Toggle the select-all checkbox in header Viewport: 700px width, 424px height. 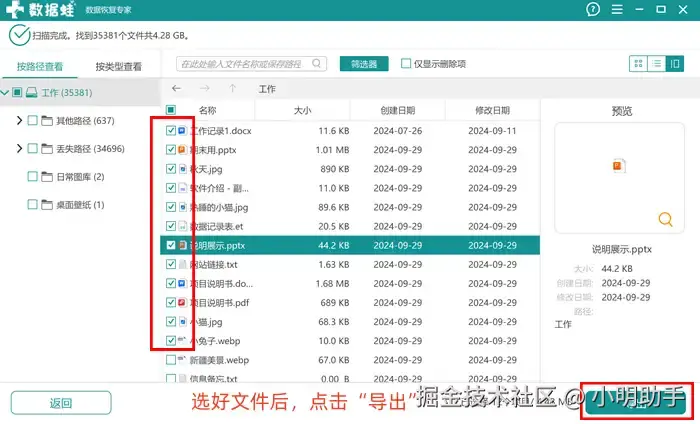pos(171,110)
